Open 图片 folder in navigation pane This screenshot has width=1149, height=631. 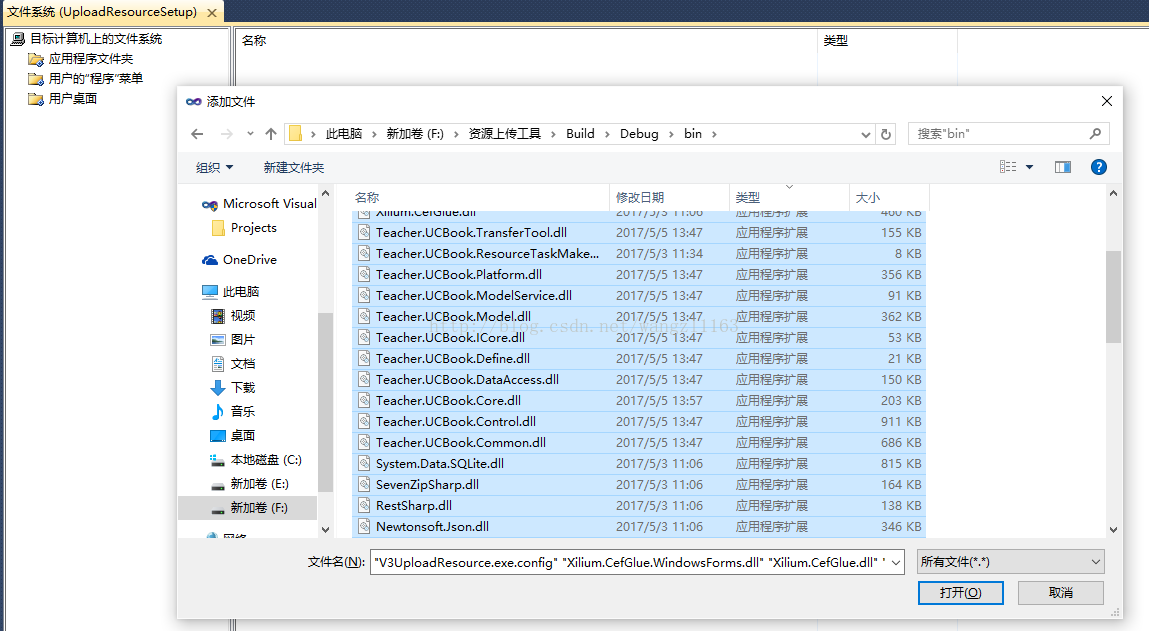233,339
